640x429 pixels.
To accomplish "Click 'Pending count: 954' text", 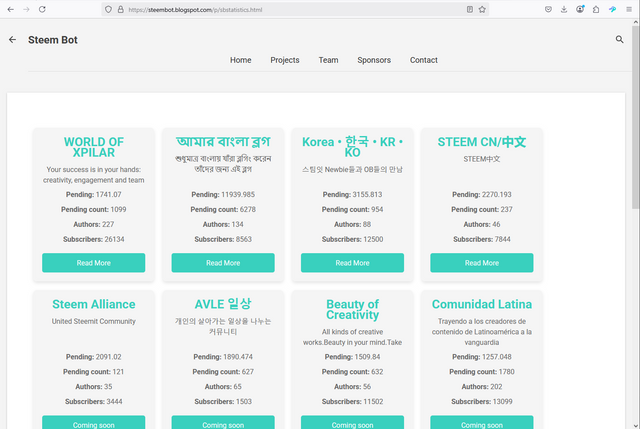I will 352,209.
